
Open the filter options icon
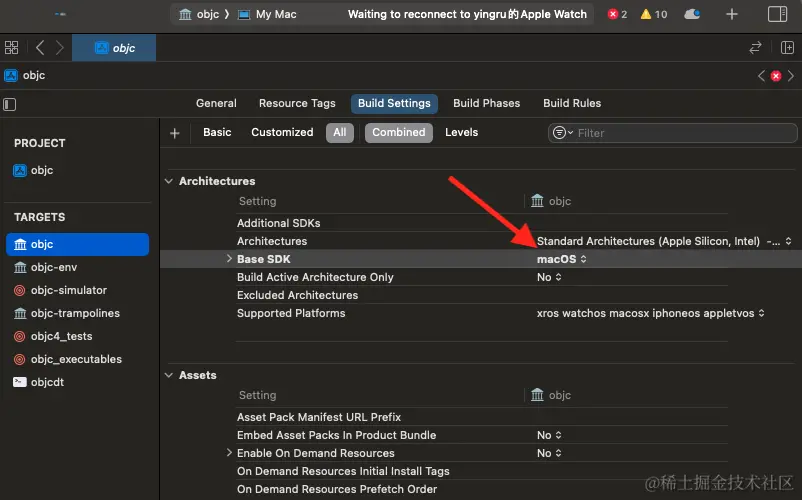click(562, 132)
